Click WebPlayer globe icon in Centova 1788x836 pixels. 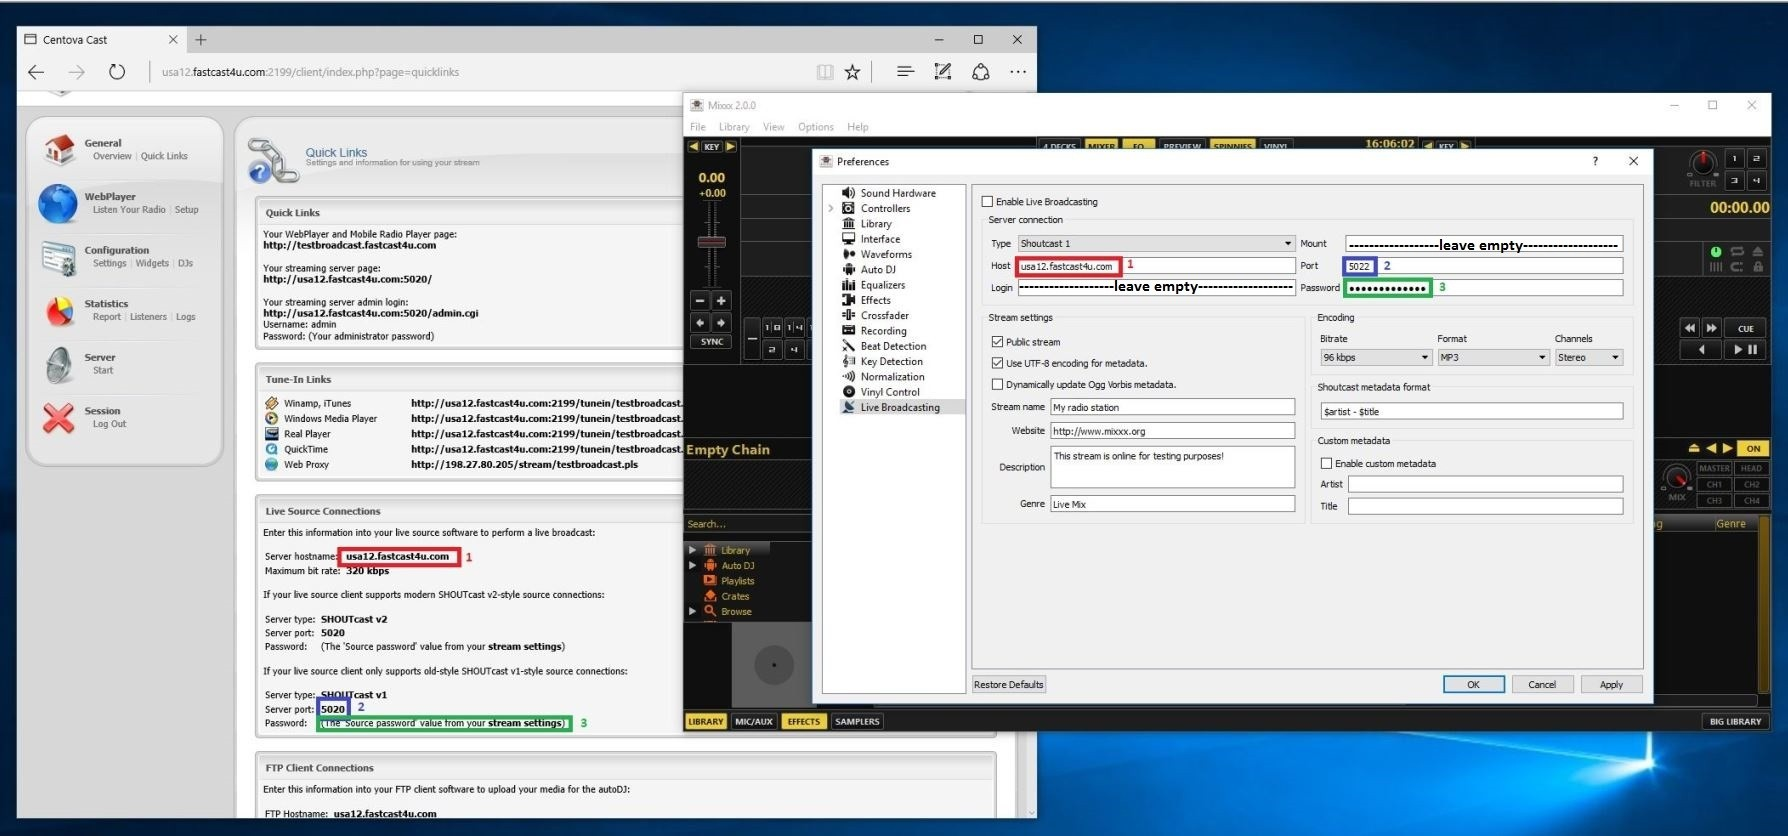pos(58,203)
